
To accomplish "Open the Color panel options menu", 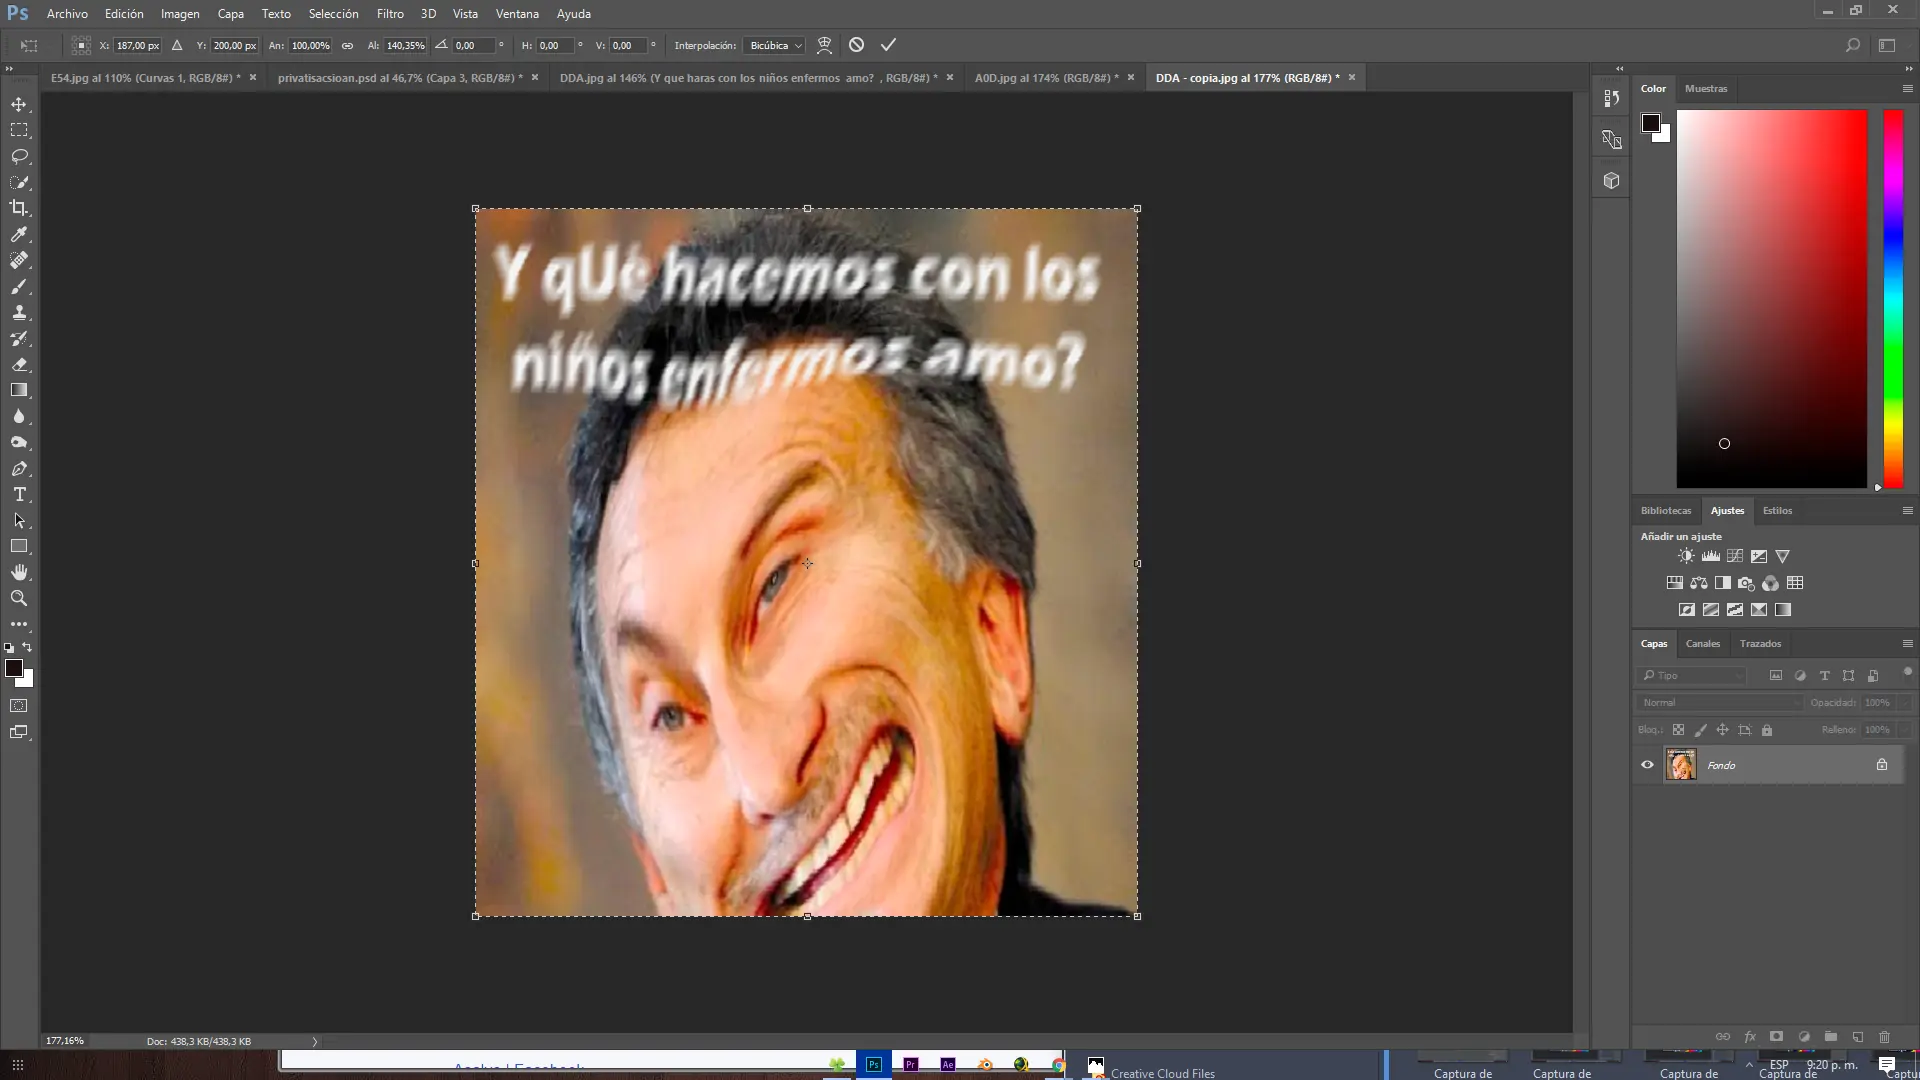I will tap(1907, 89).
